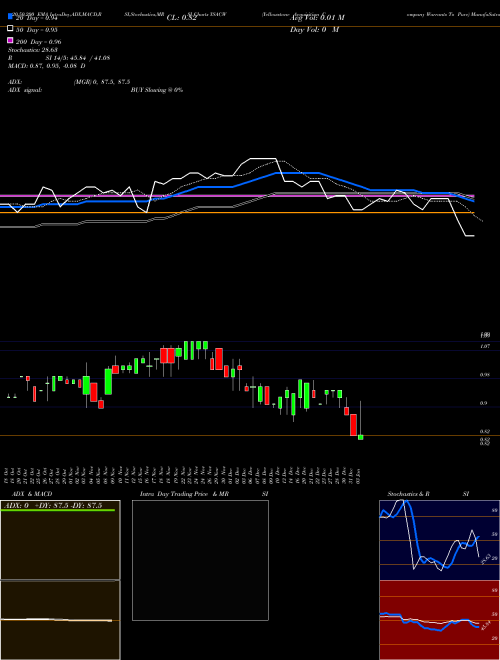Click the '0.98' price axis label
This screenshot has width=500, height=660.
(485, 375)
